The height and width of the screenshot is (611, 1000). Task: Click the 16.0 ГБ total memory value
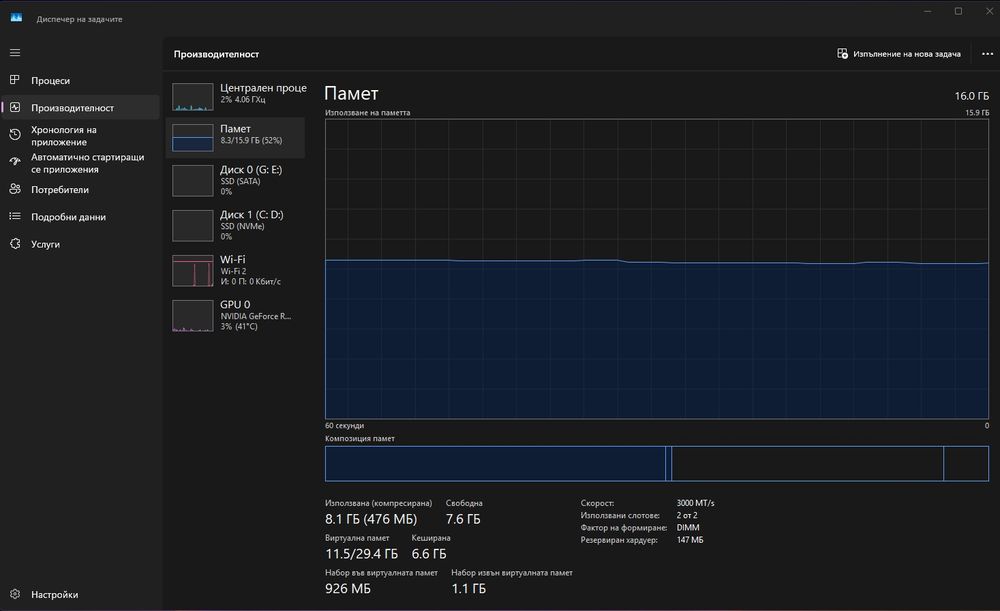(x=971, y=96)
